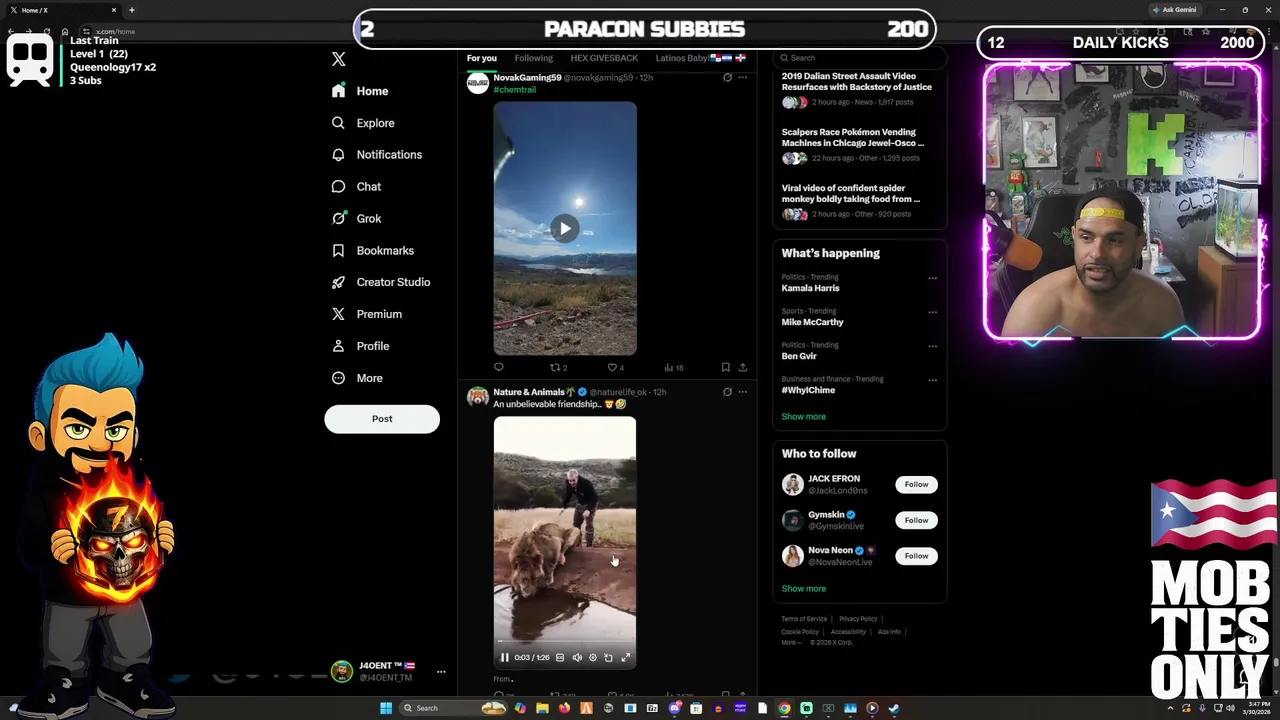Share the NovakGaming59 post

(x=742, y=368)
